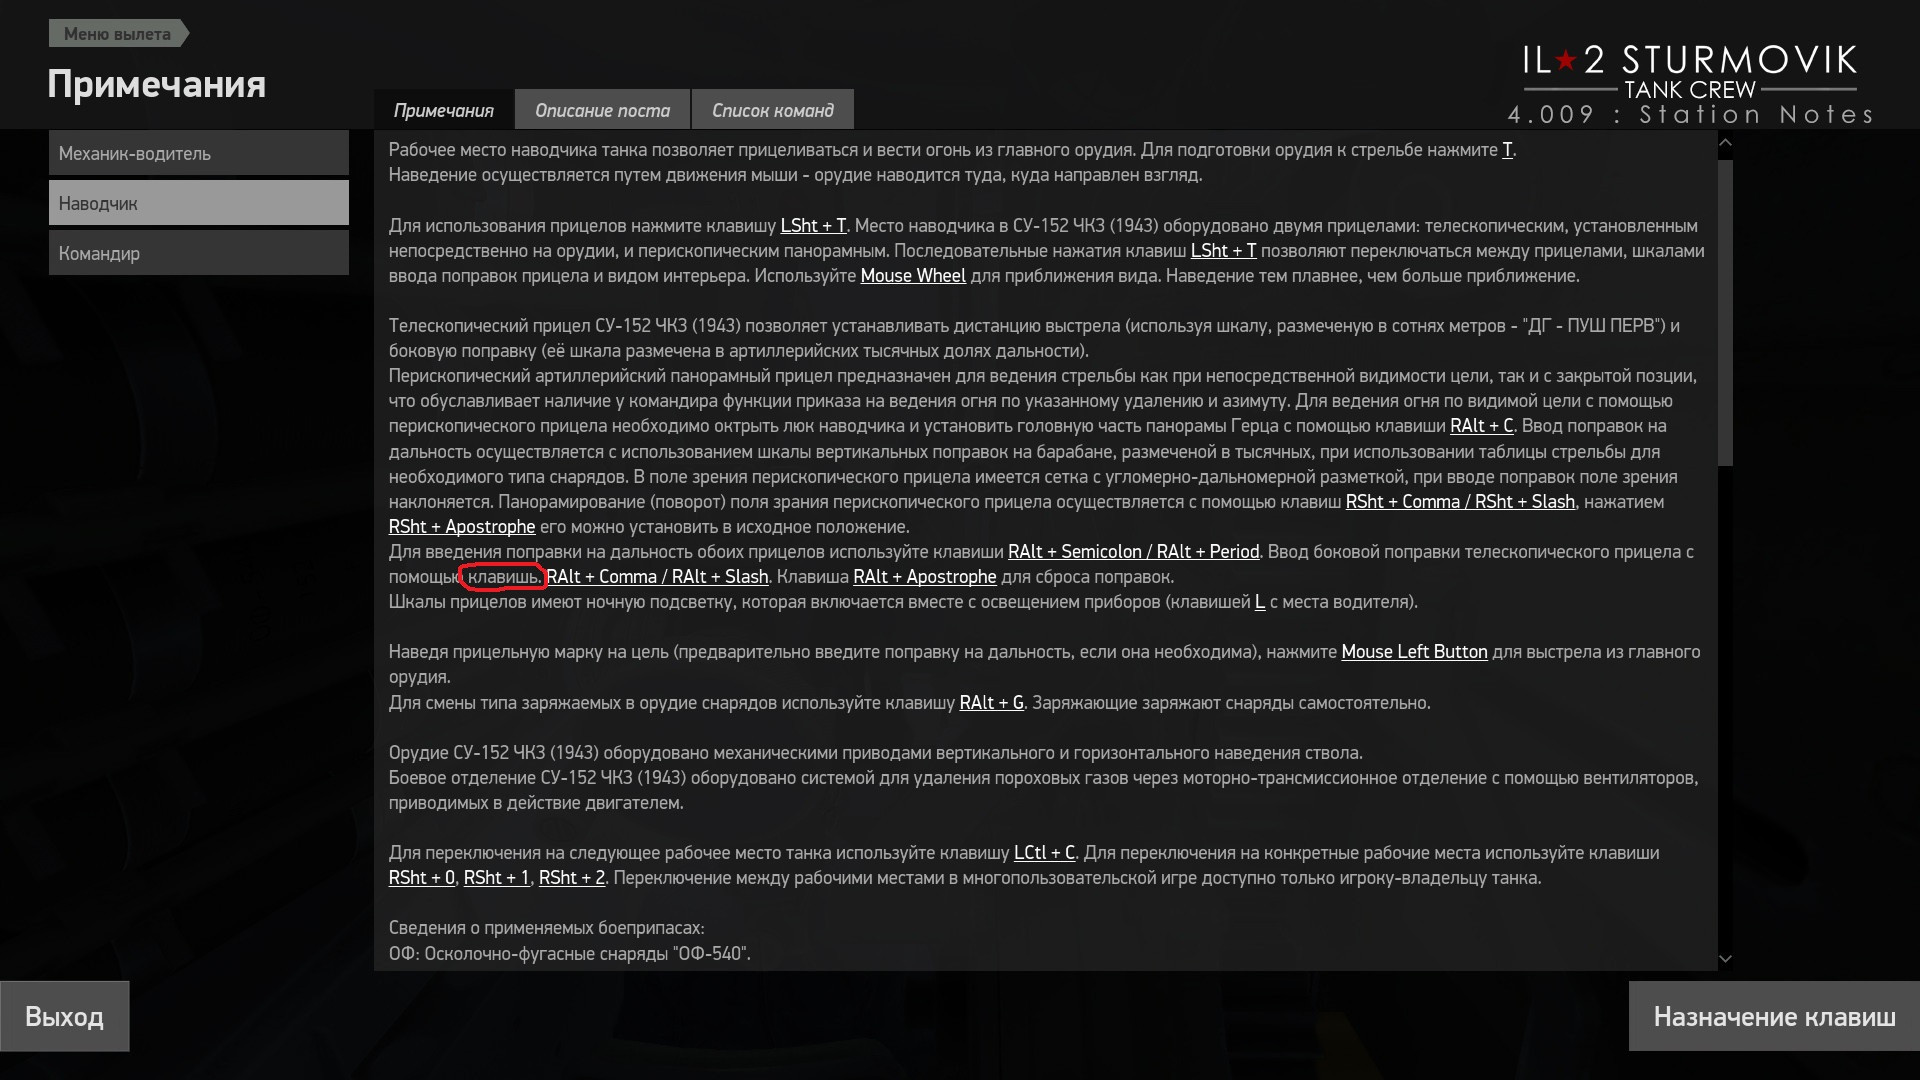Click RAlt + Comma / RAlt + Slash link
Image resolution: width=1920 pixels, height=1080 pixels.
[x=657, y=577]
